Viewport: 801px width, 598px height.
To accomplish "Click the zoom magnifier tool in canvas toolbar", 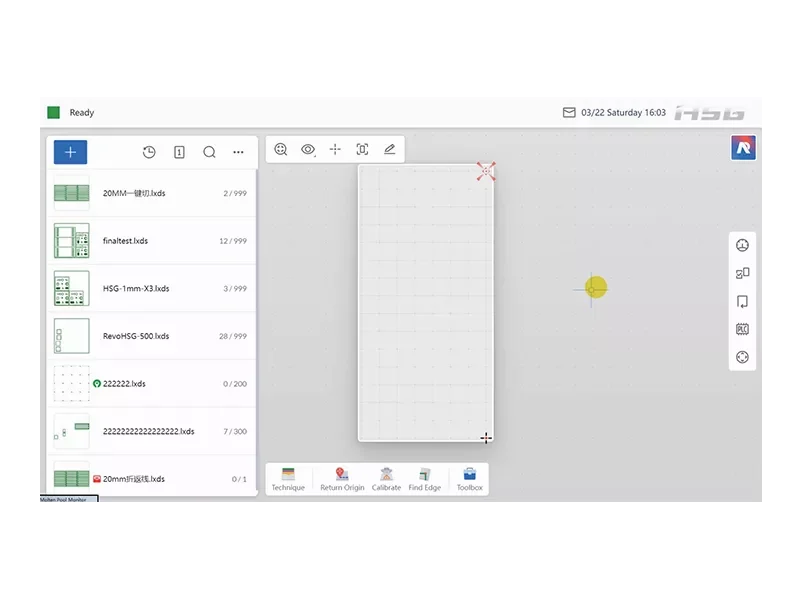I will 280,149.
